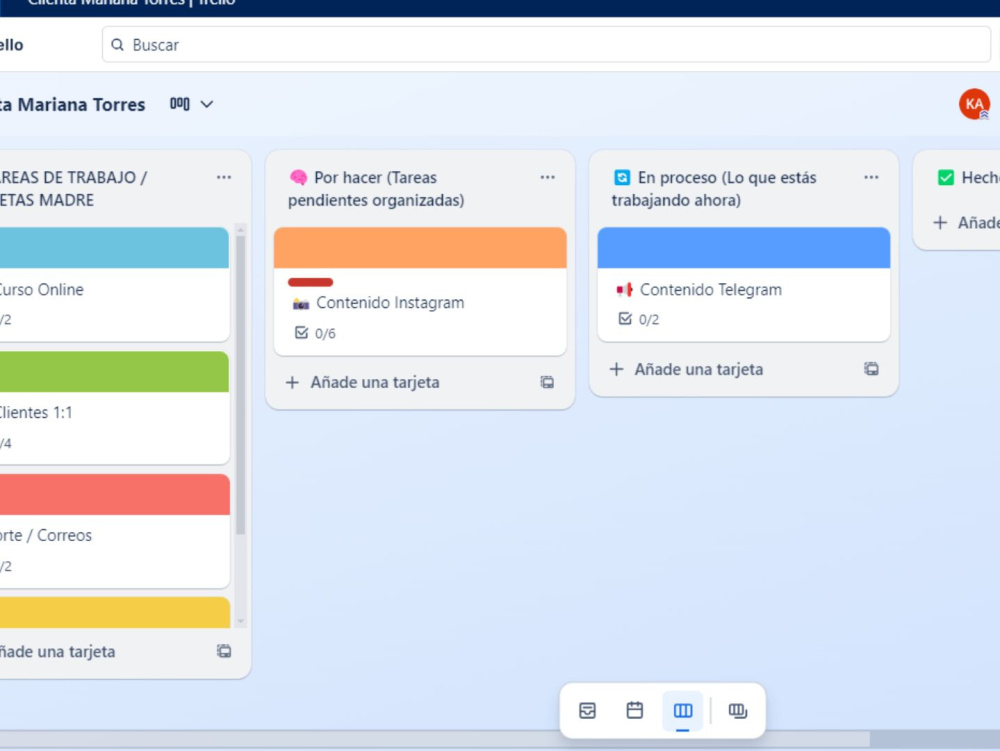
Task: Click the camera emoji on Contenido Instagram
Action: (301, 303)
